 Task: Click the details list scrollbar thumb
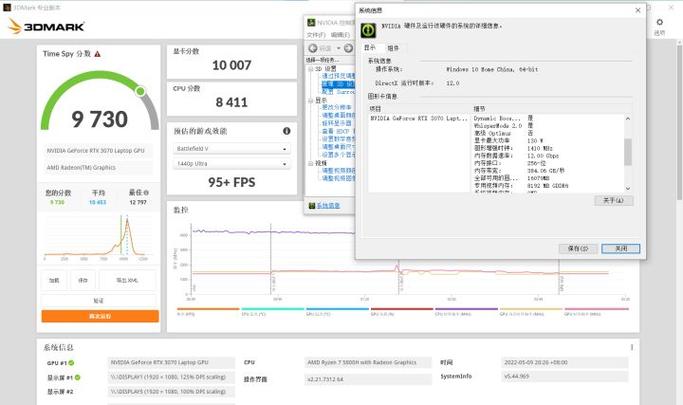(x=628, y=152)
